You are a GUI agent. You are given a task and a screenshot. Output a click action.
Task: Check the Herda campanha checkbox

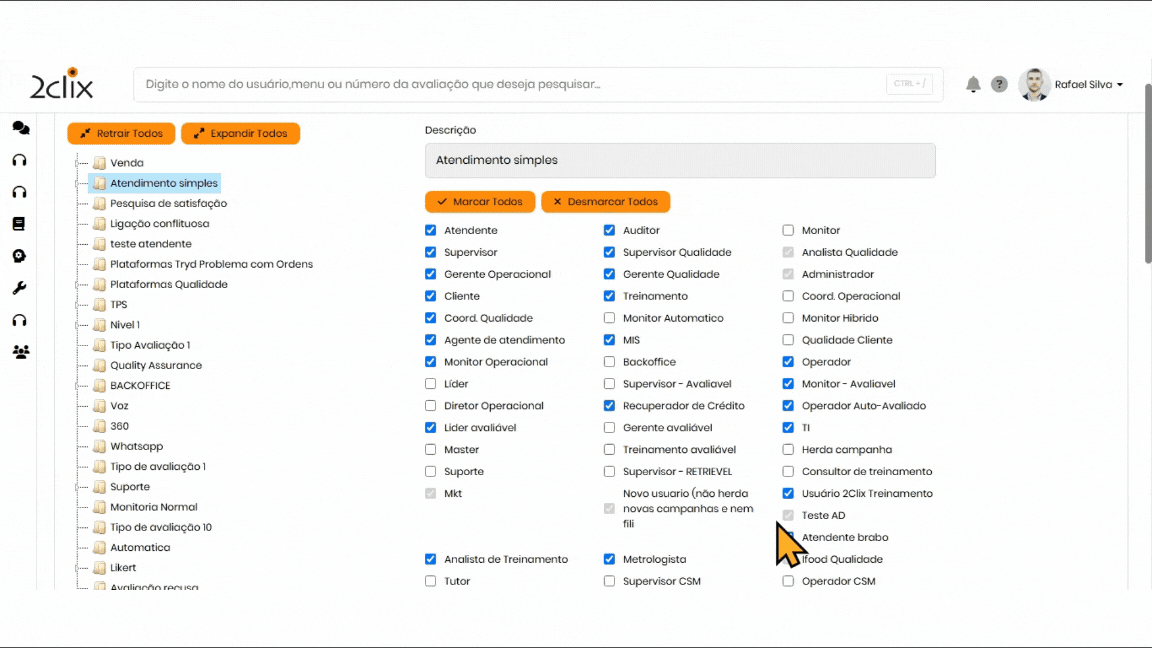(789, 450)
